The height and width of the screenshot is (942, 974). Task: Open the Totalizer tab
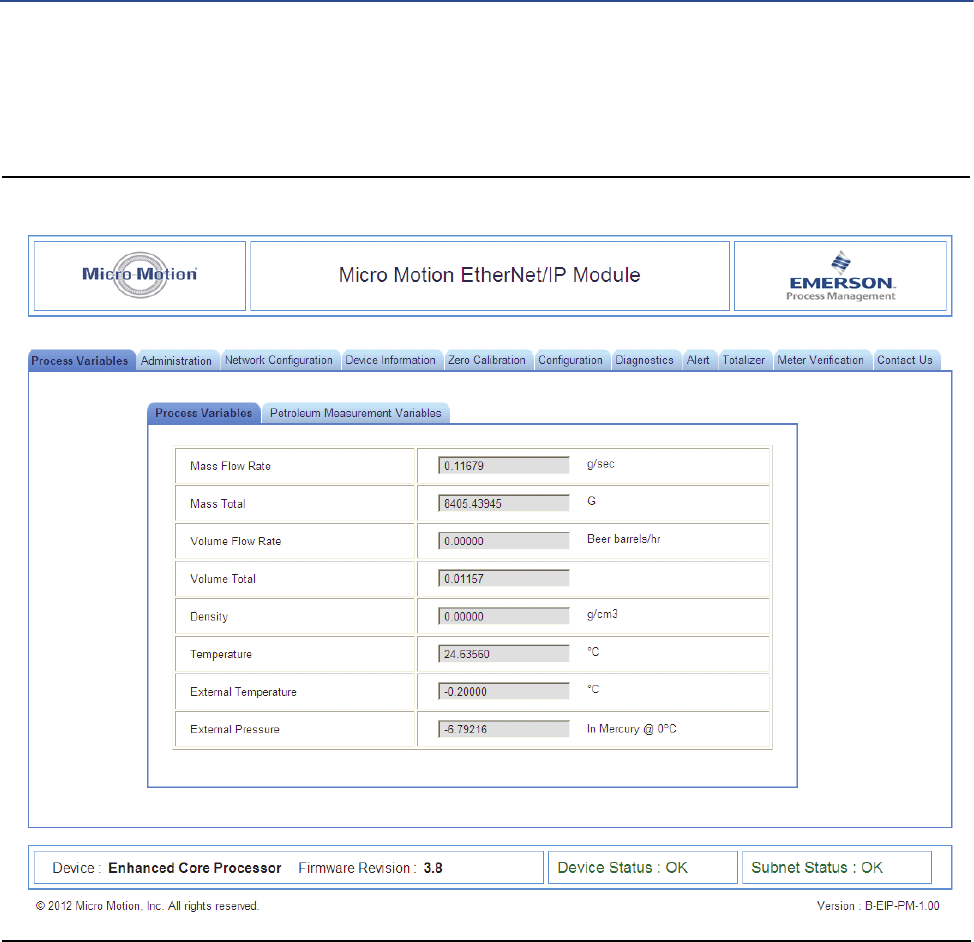point(744,360)
